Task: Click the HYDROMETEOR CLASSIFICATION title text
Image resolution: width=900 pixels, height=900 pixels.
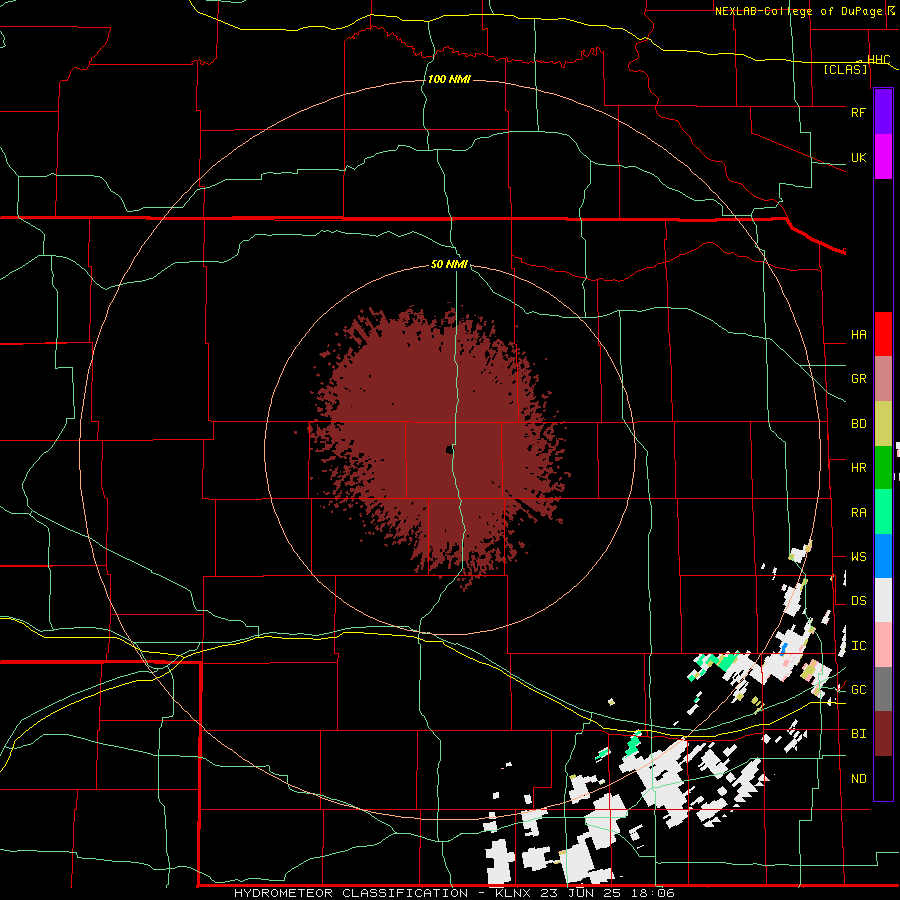Action: pos(351,893)
